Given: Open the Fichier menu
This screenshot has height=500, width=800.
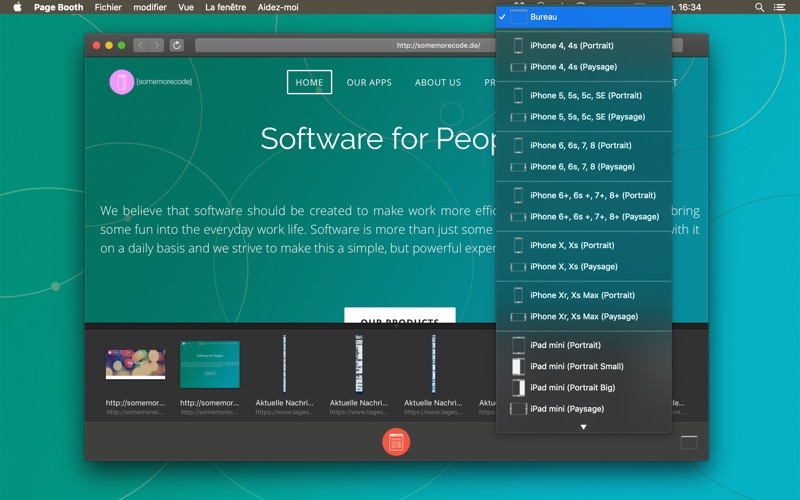Looking at the screenshot, I should point(108,7).
